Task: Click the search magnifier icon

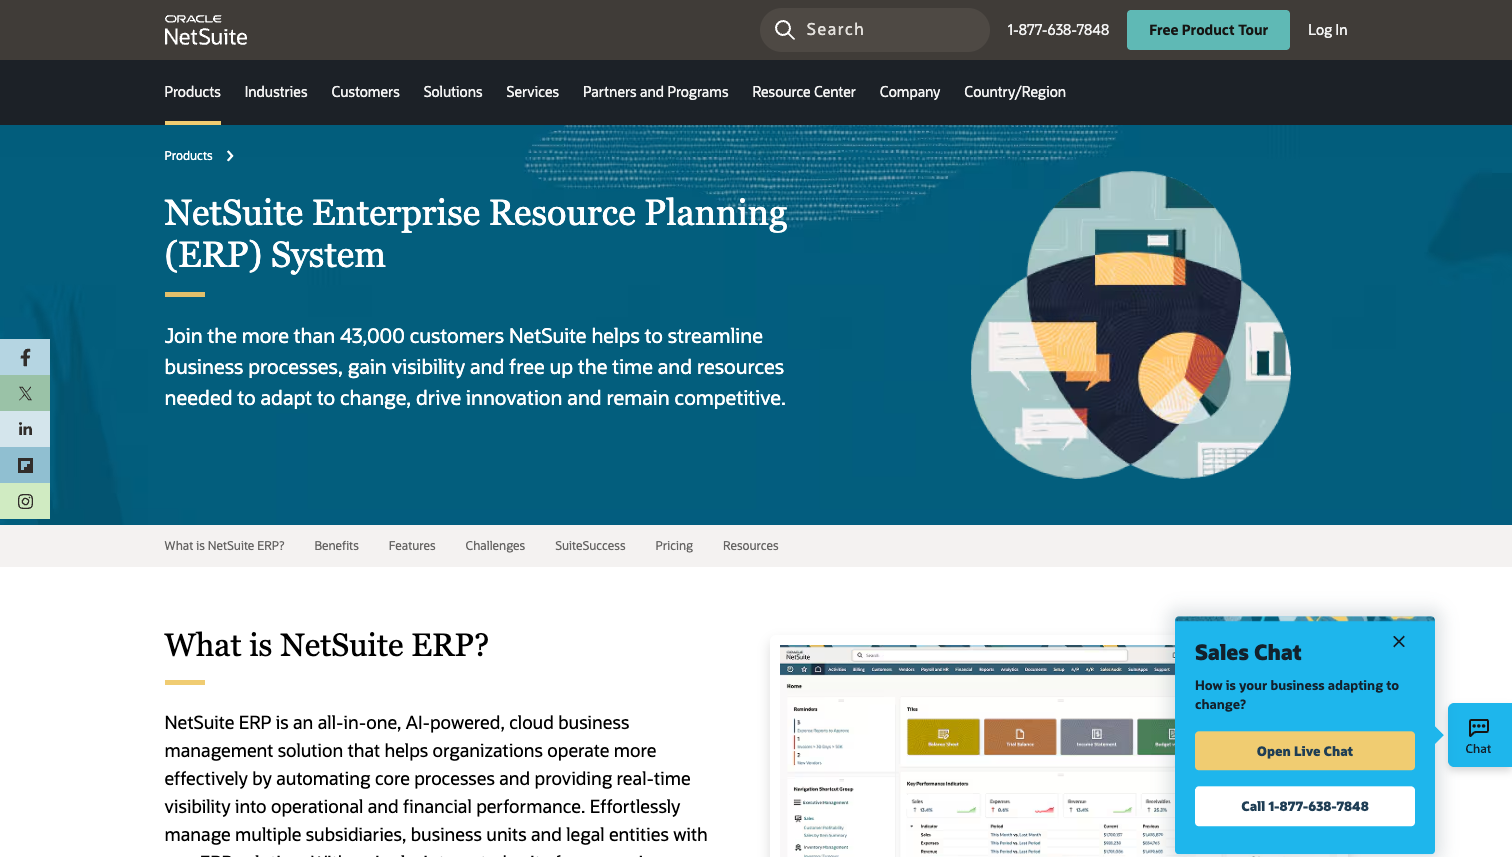Action: 785,29
